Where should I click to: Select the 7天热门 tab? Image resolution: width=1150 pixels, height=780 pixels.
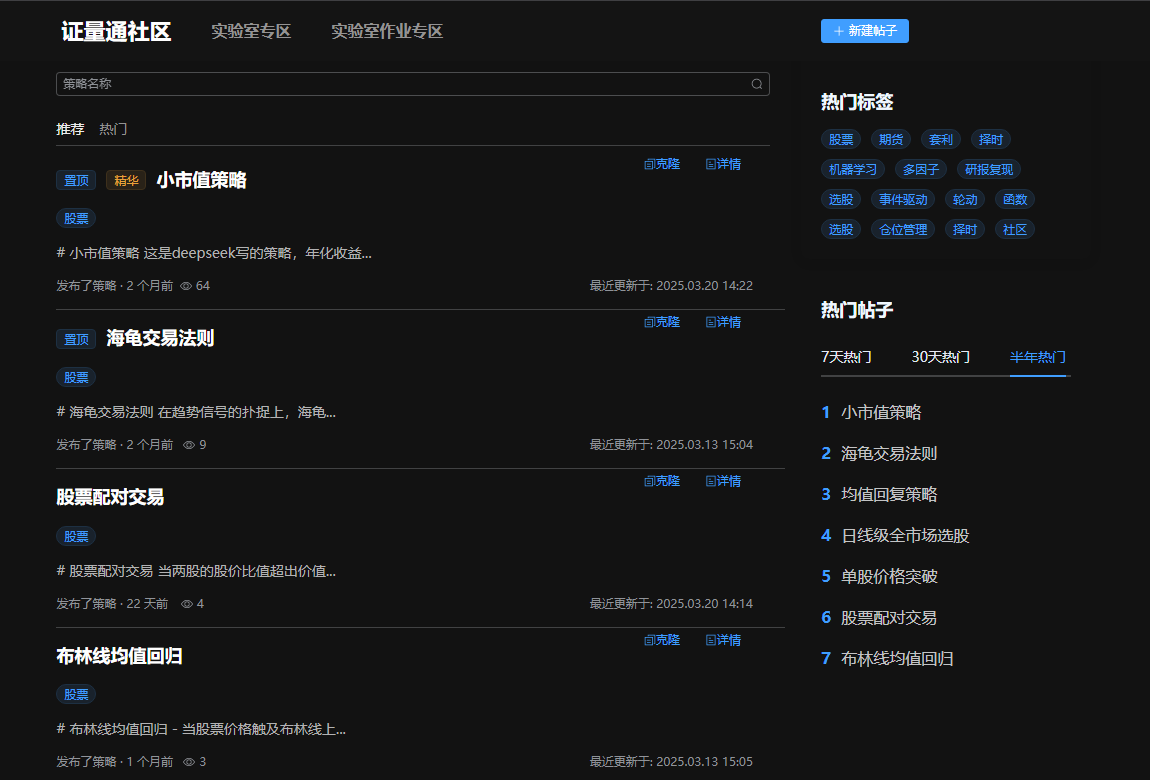846,357
